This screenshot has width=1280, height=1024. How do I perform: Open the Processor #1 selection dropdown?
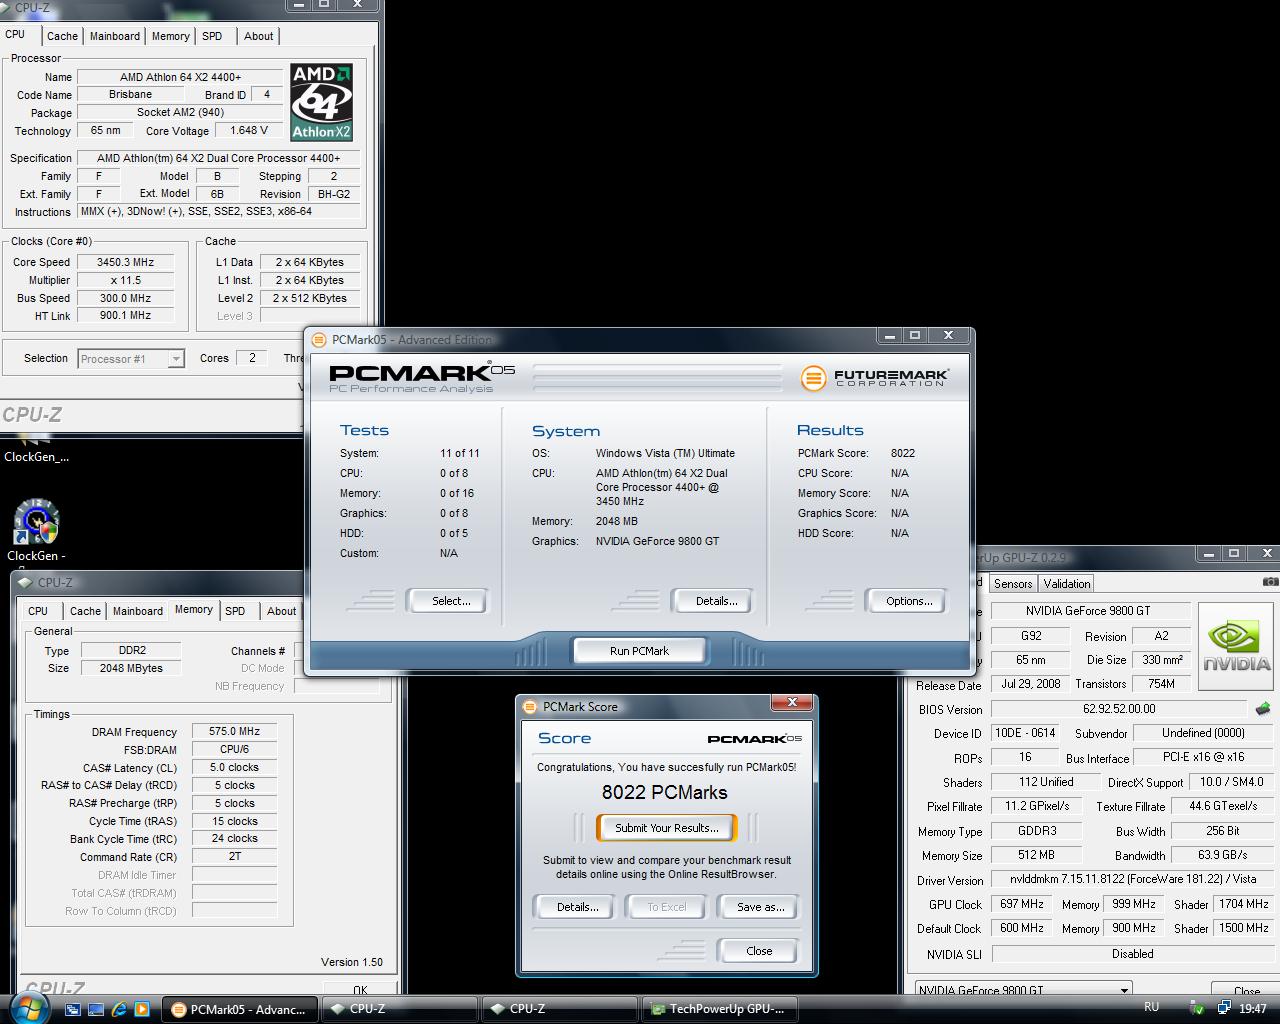(131, 358)
